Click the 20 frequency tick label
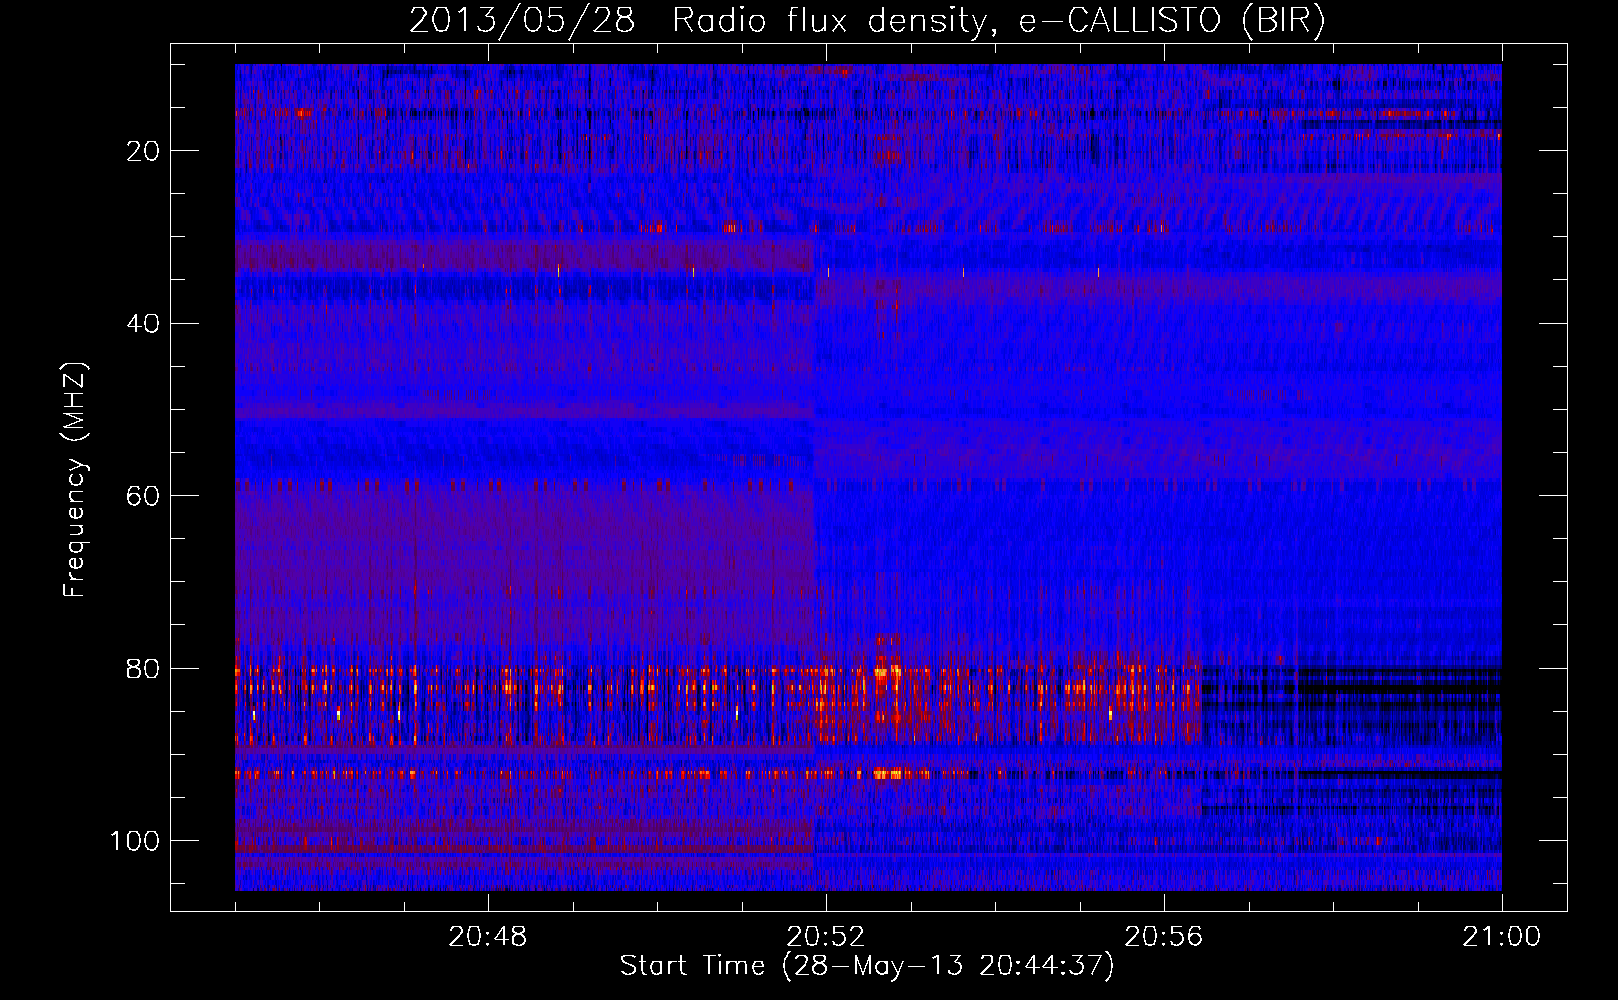The width and height of the screenshot is (1618, 1000). click(x=143, y=151)
